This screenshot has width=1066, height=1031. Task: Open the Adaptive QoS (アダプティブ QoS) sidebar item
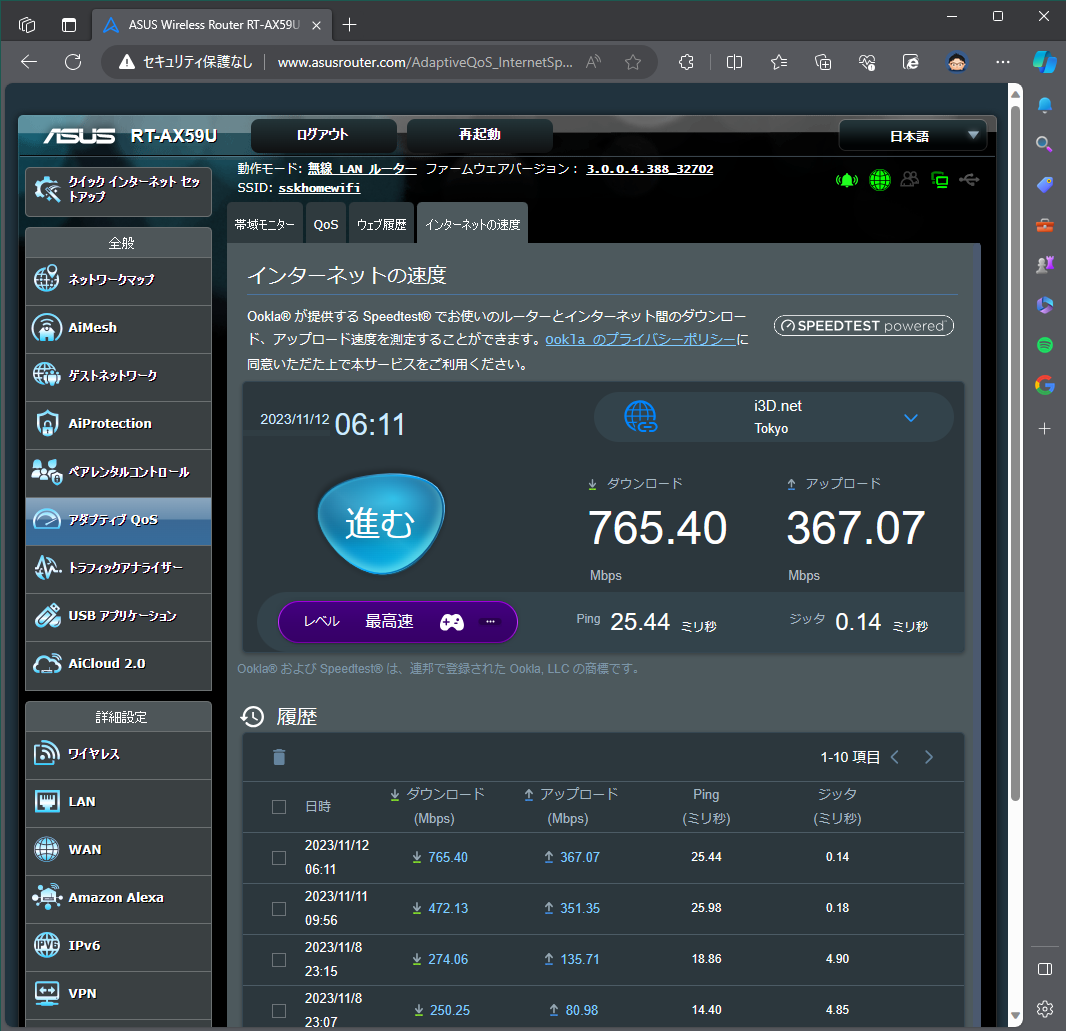(x=118, y=521)
